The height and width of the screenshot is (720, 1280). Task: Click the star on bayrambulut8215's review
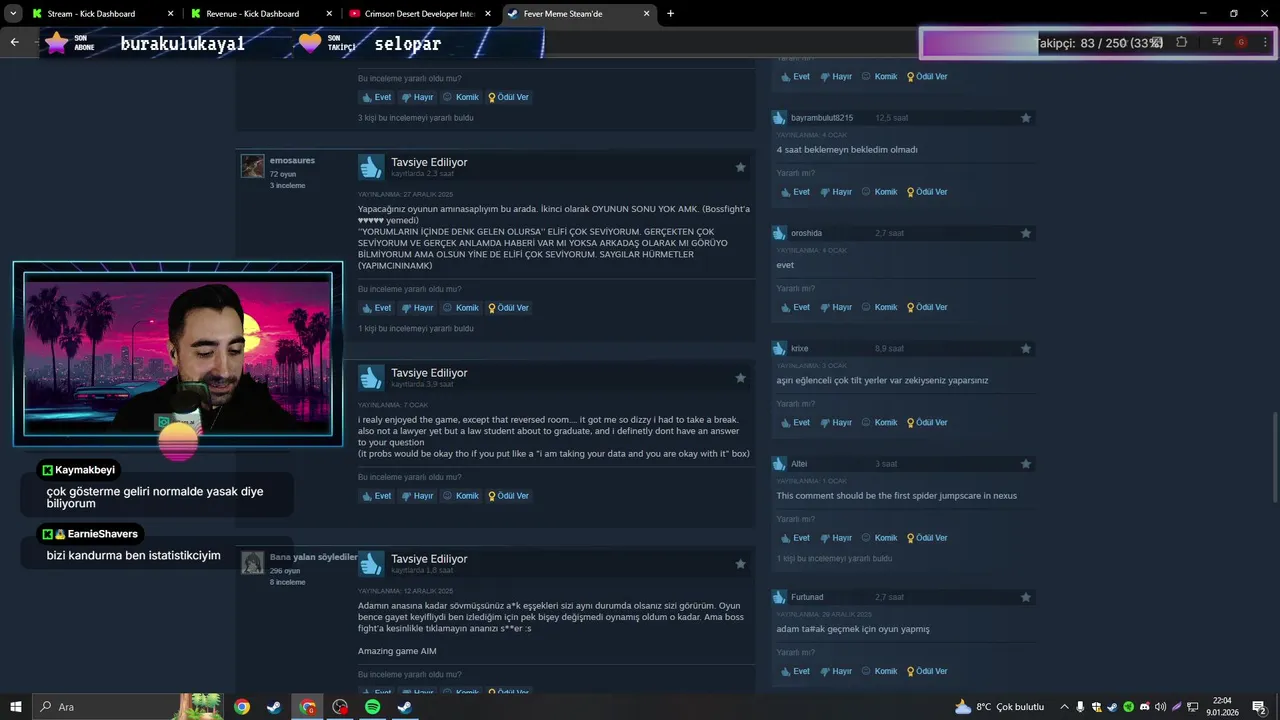coord(1026,118)
